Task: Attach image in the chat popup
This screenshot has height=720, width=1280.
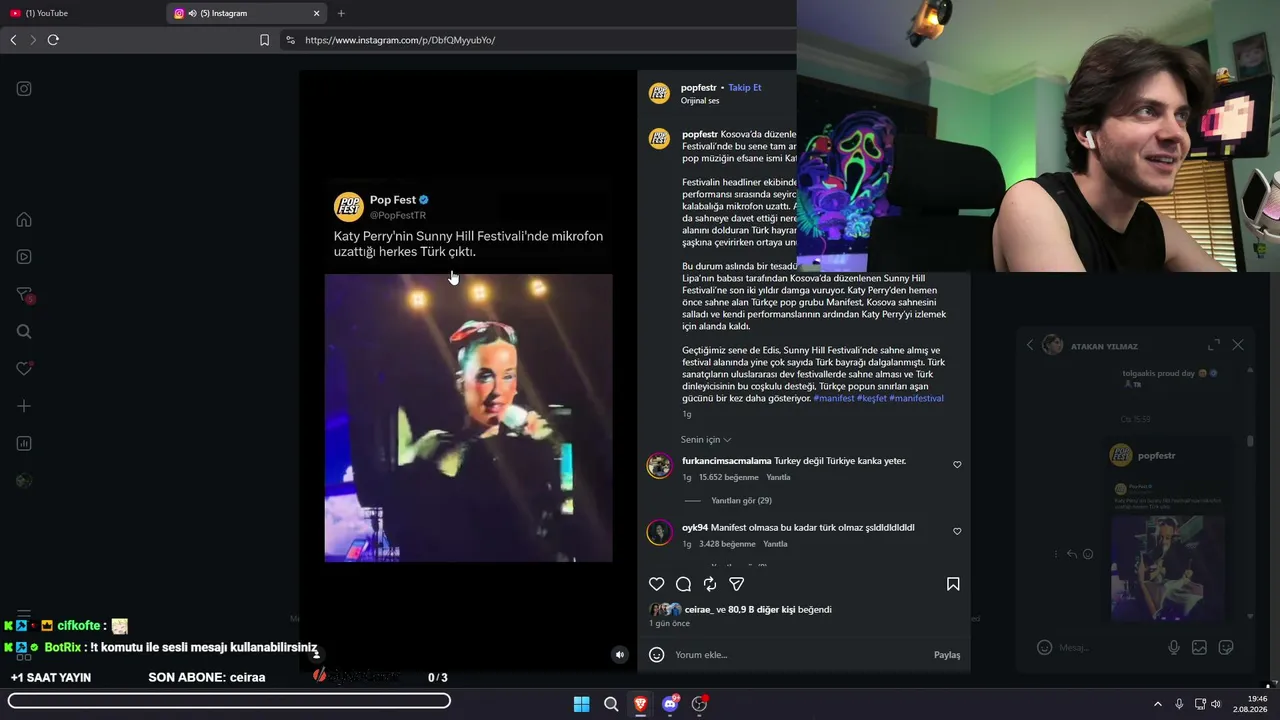Action: 1200,647
